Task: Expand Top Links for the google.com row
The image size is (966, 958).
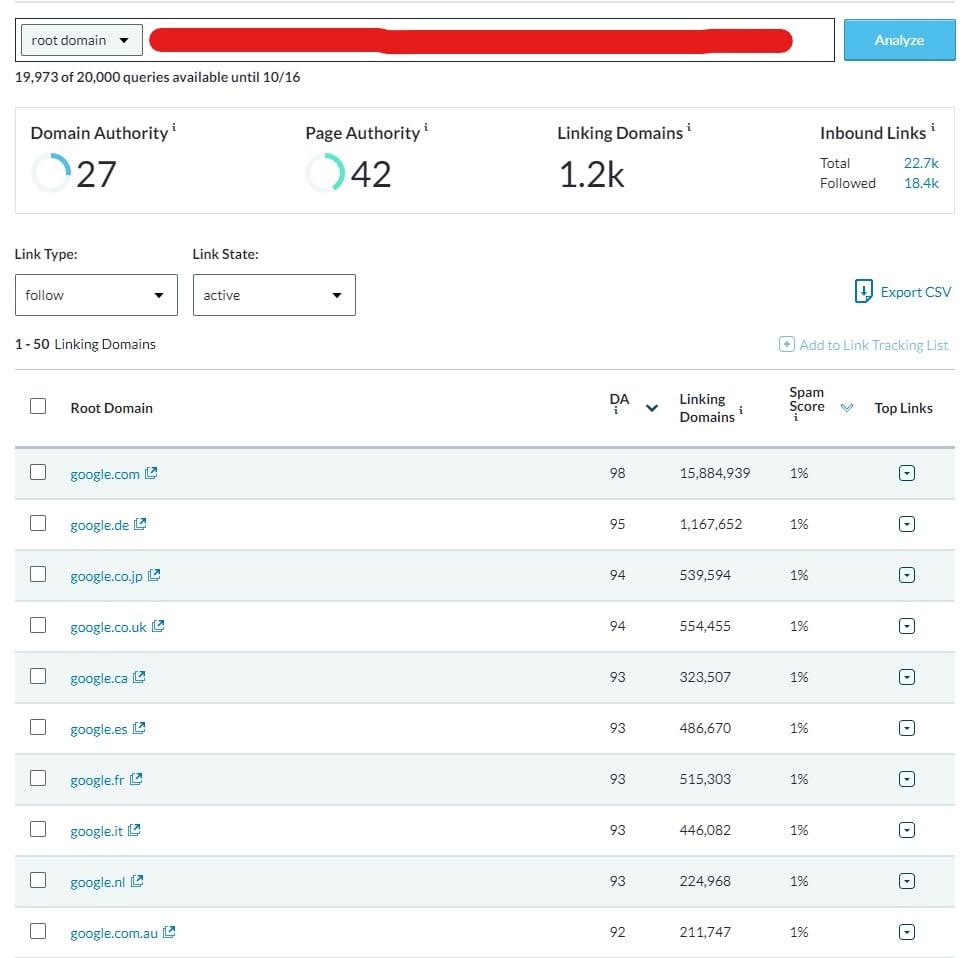Action: click(x=906, y=472)
